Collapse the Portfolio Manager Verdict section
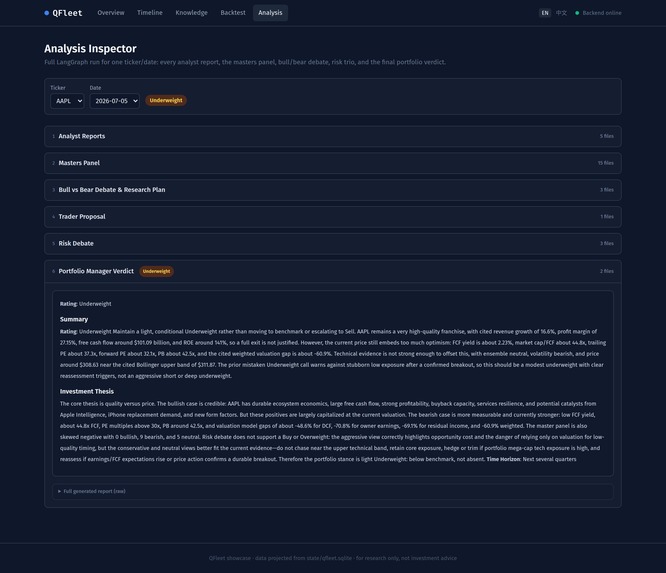Viewport: 666px width, 573px height. 333,271
